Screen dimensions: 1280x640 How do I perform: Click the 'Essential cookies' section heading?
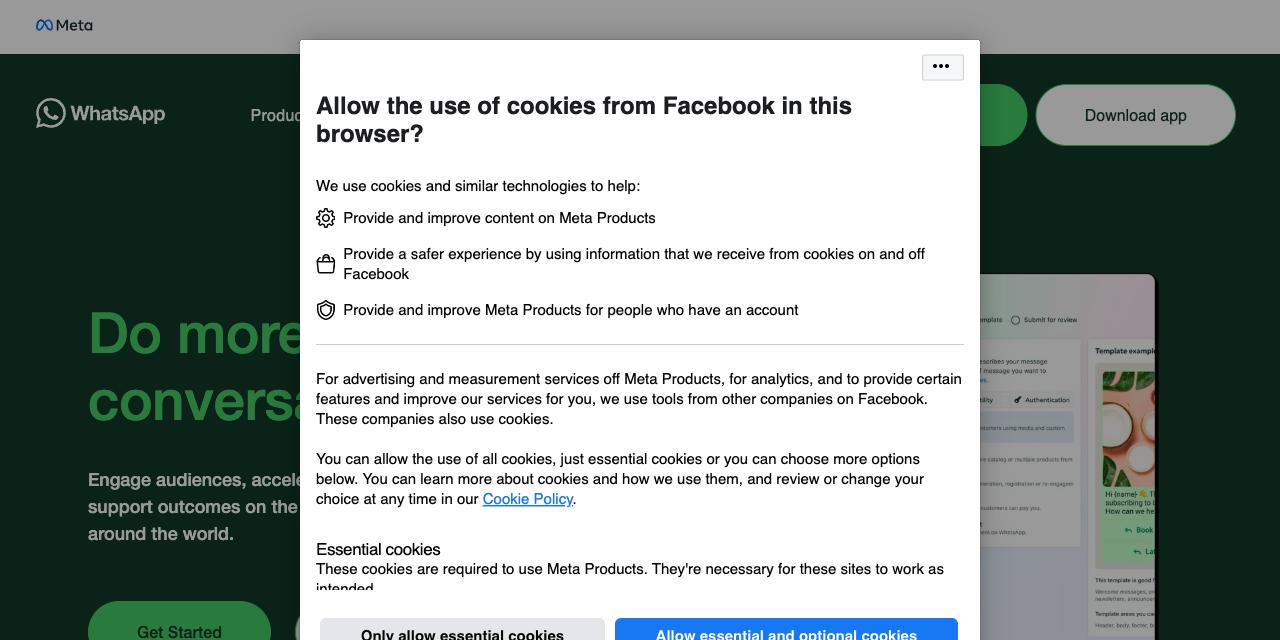pos(378,549)
